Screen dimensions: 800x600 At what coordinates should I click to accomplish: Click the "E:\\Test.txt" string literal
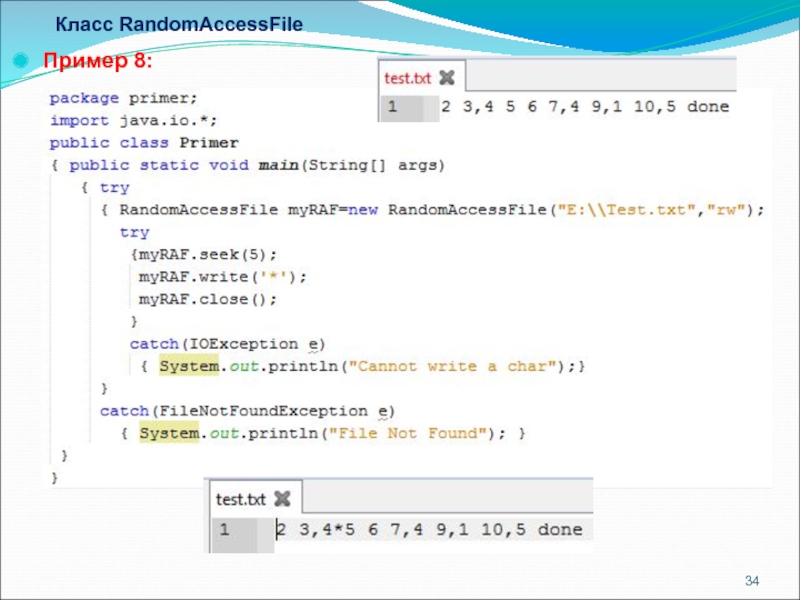[x=627, y=210]
